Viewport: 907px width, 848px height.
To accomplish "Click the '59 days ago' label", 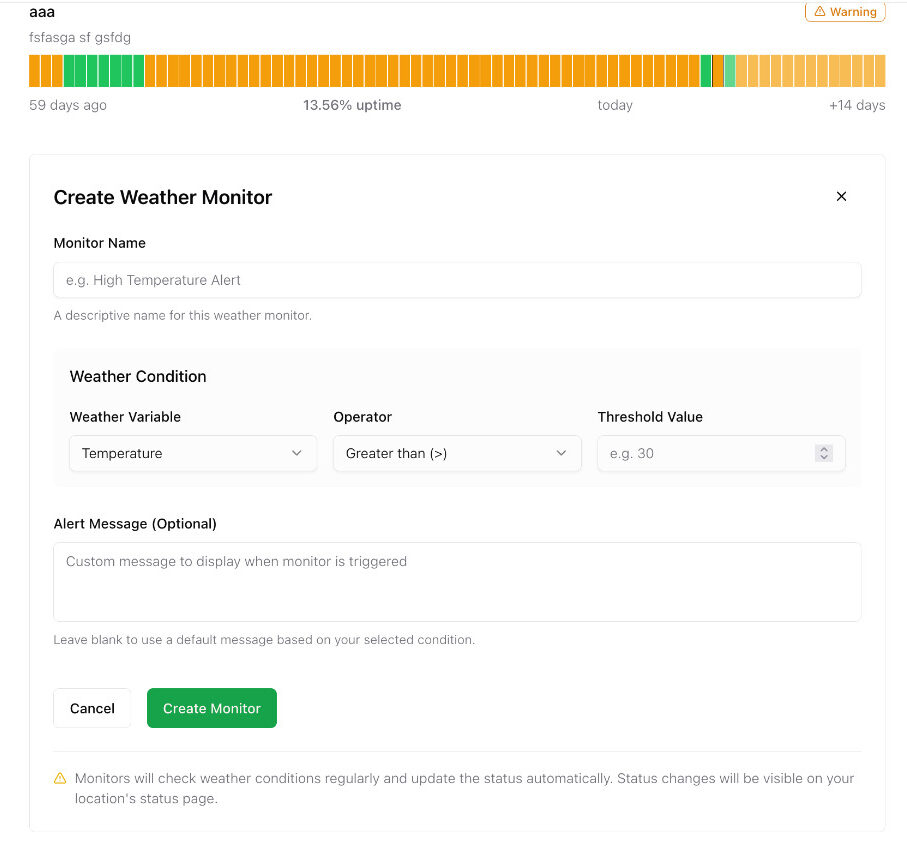I will tap(68, 105).
